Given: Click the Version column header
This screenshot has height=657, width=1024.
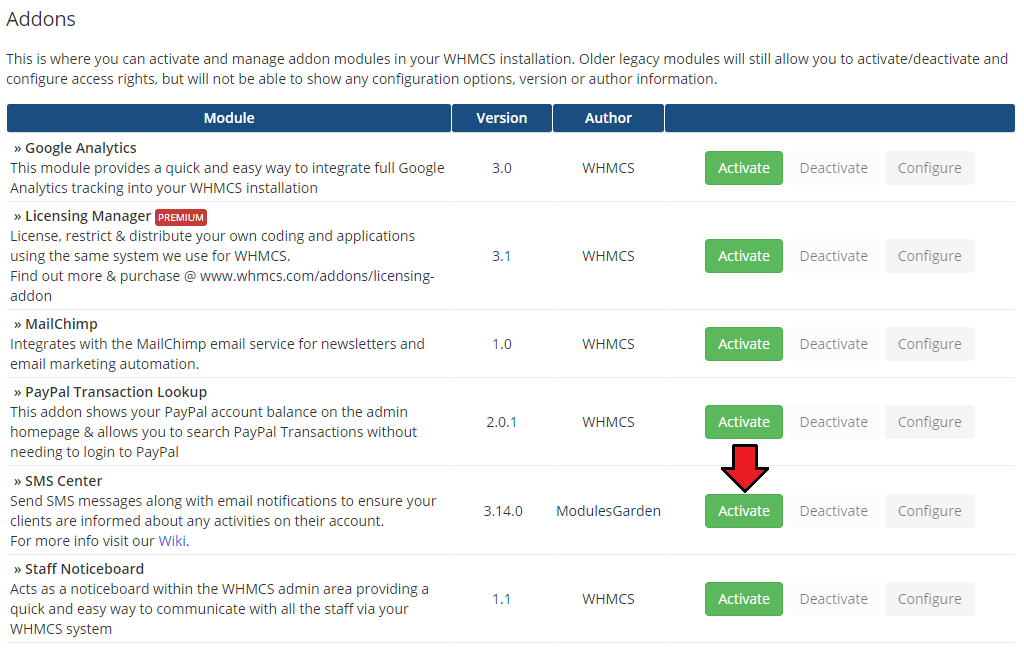Looking at the screenshot, I should point(502,118).
